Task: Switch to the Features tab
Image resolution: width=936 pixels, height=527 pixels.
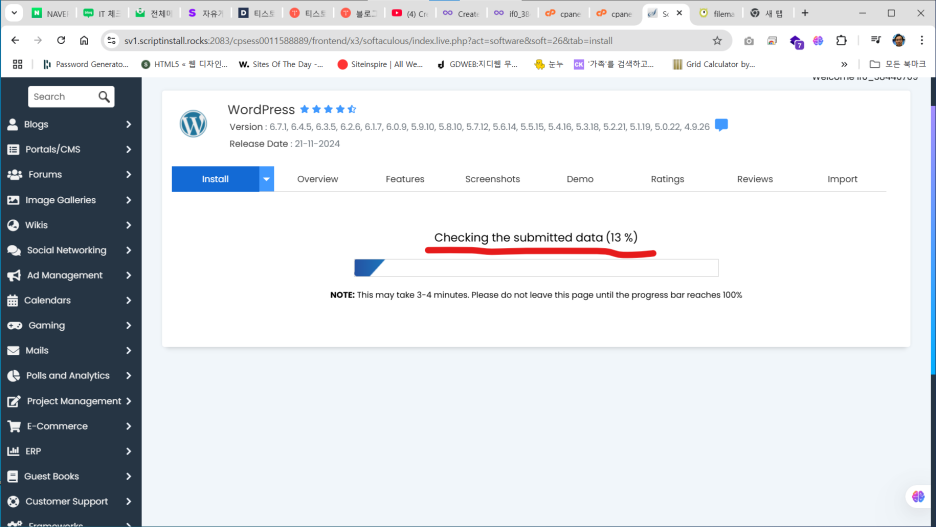Action: [405, 179]
